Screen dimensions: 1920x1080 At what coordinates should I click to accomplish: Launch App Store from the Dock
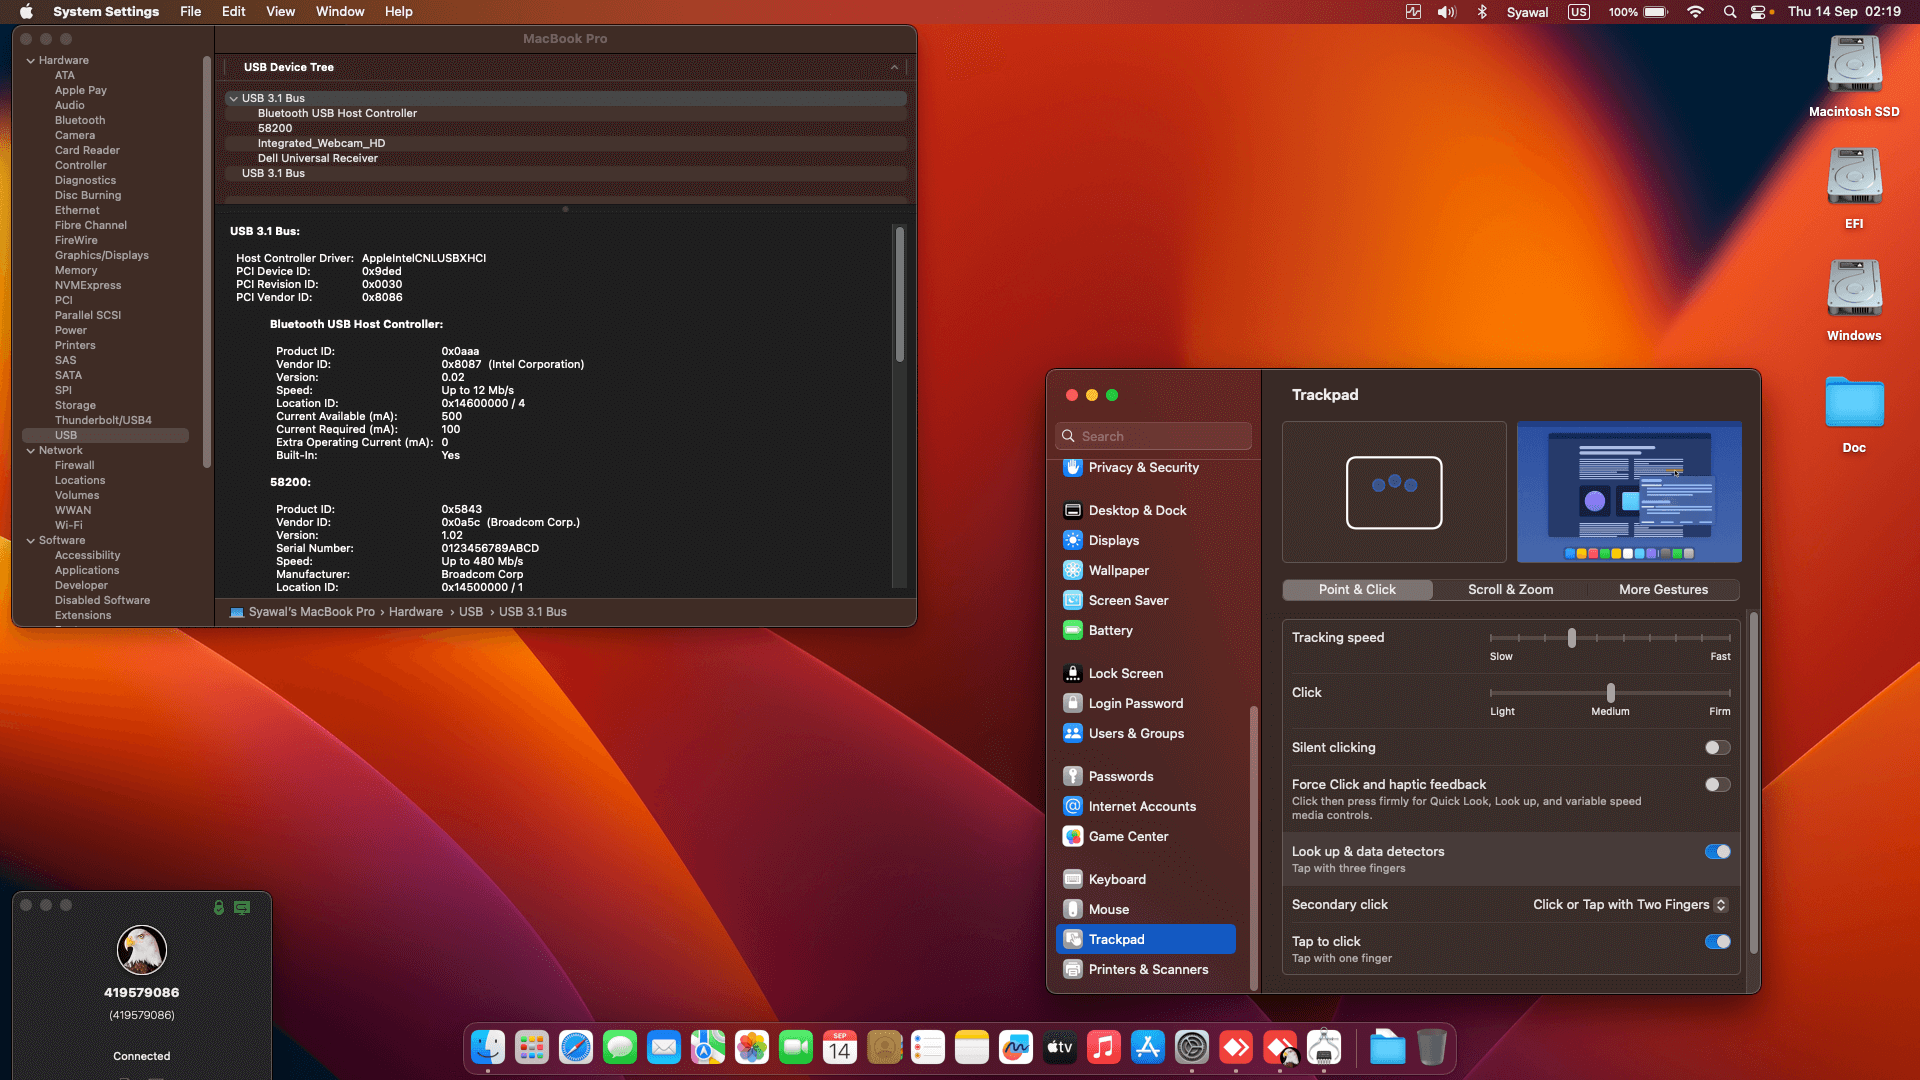click(1147, 1047)
